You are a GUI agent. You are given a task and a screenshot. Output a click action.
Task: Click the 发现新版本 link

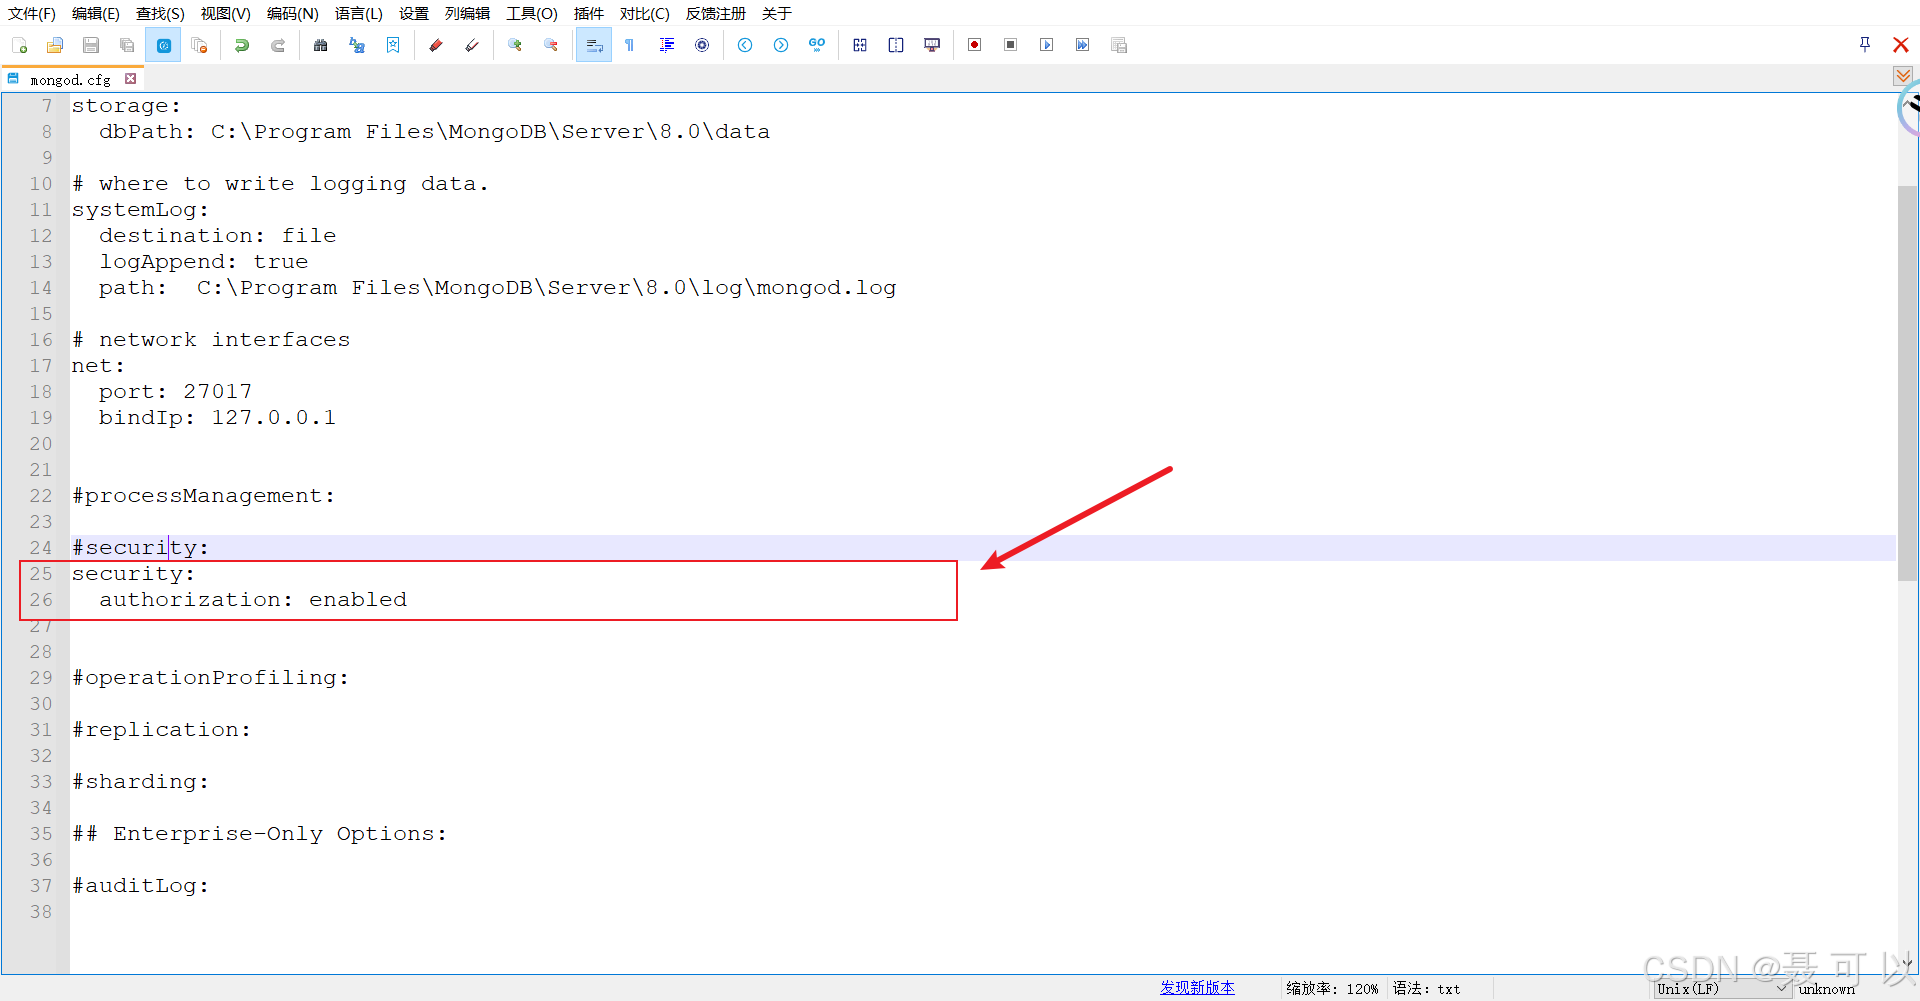[1197, 988]
